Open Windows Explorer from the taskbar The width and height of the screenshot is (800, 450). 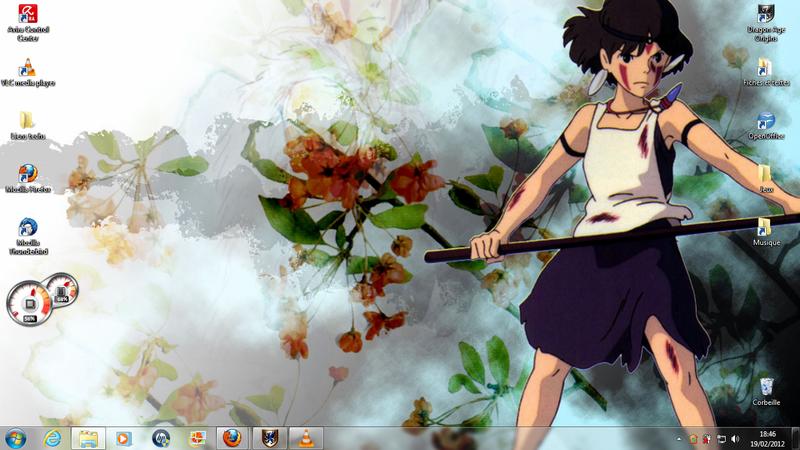[88, 438]
